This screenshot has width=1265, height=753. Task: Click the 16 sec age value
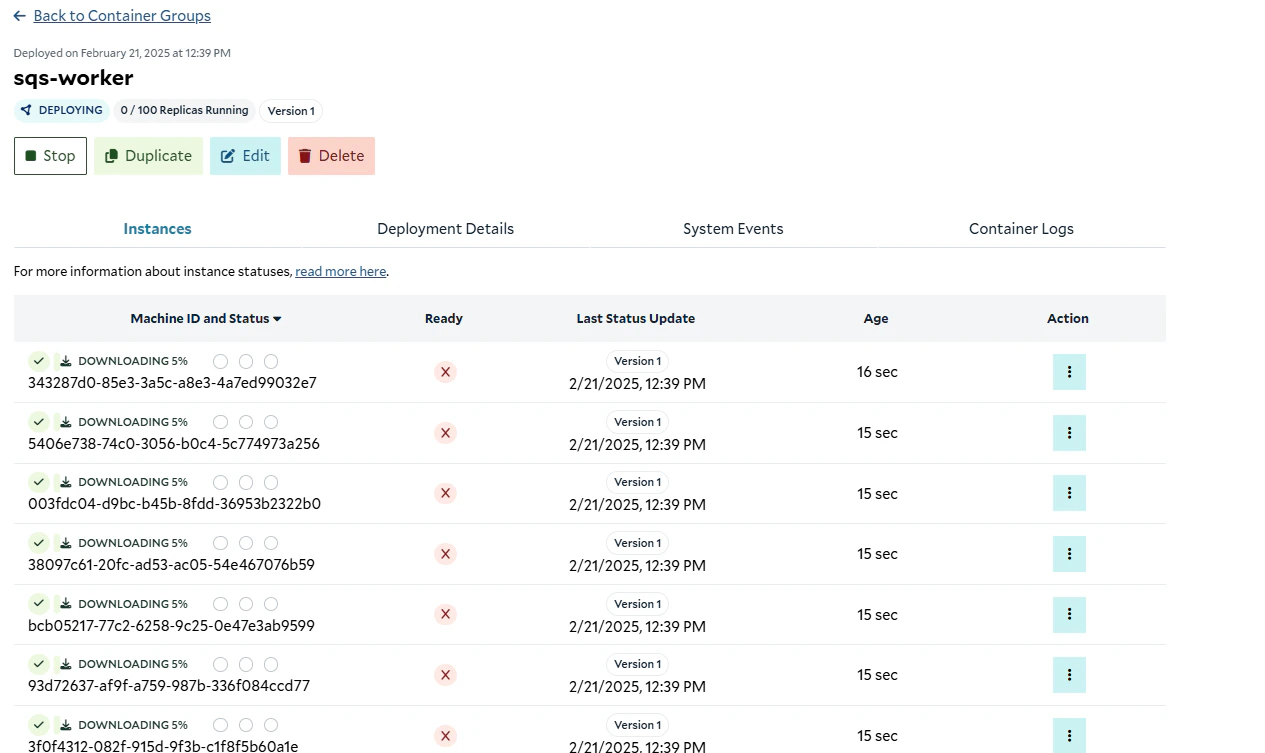[x=877, y=372]
